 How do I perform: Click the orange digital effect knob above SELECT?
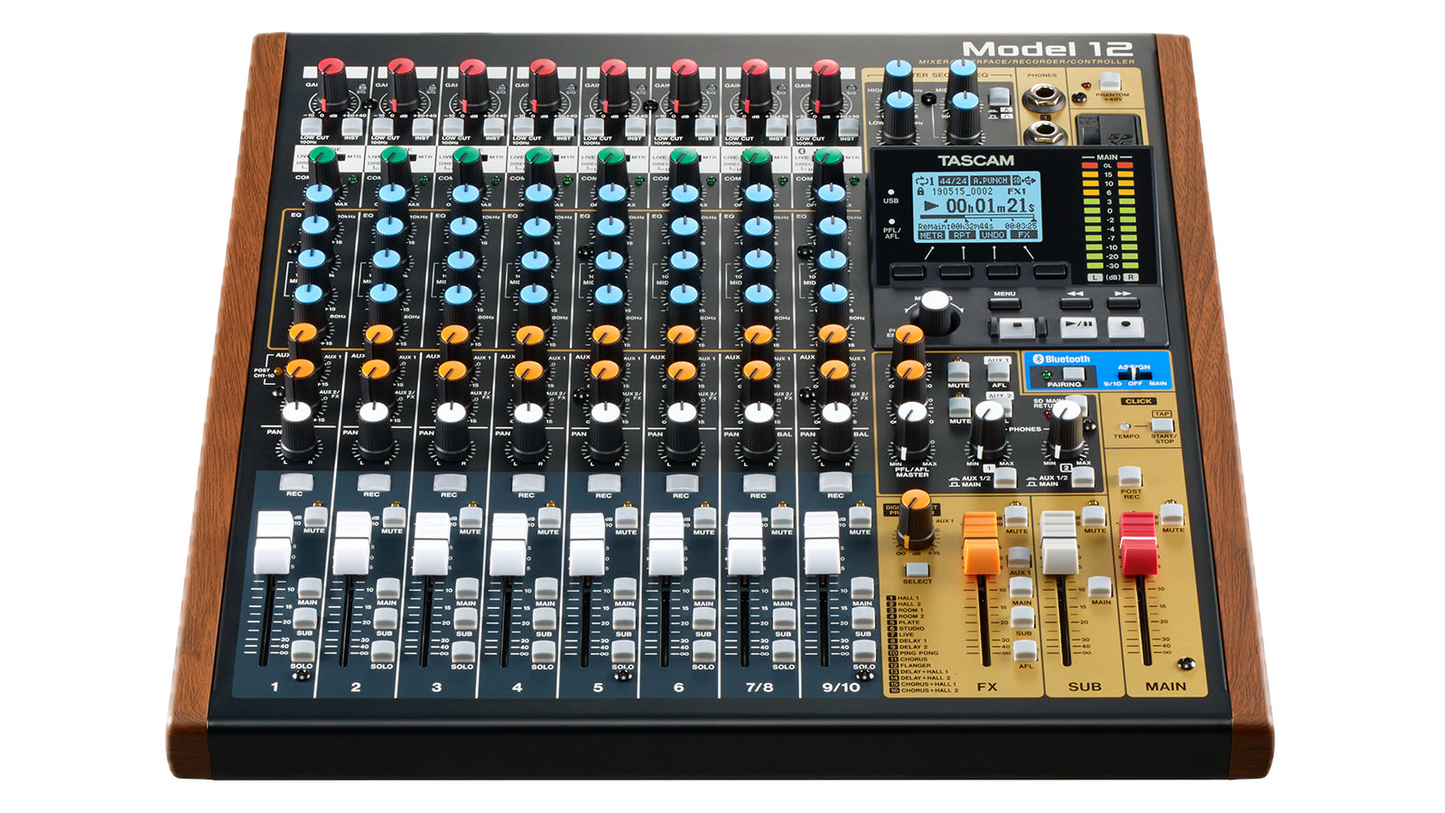pos(915,518)
